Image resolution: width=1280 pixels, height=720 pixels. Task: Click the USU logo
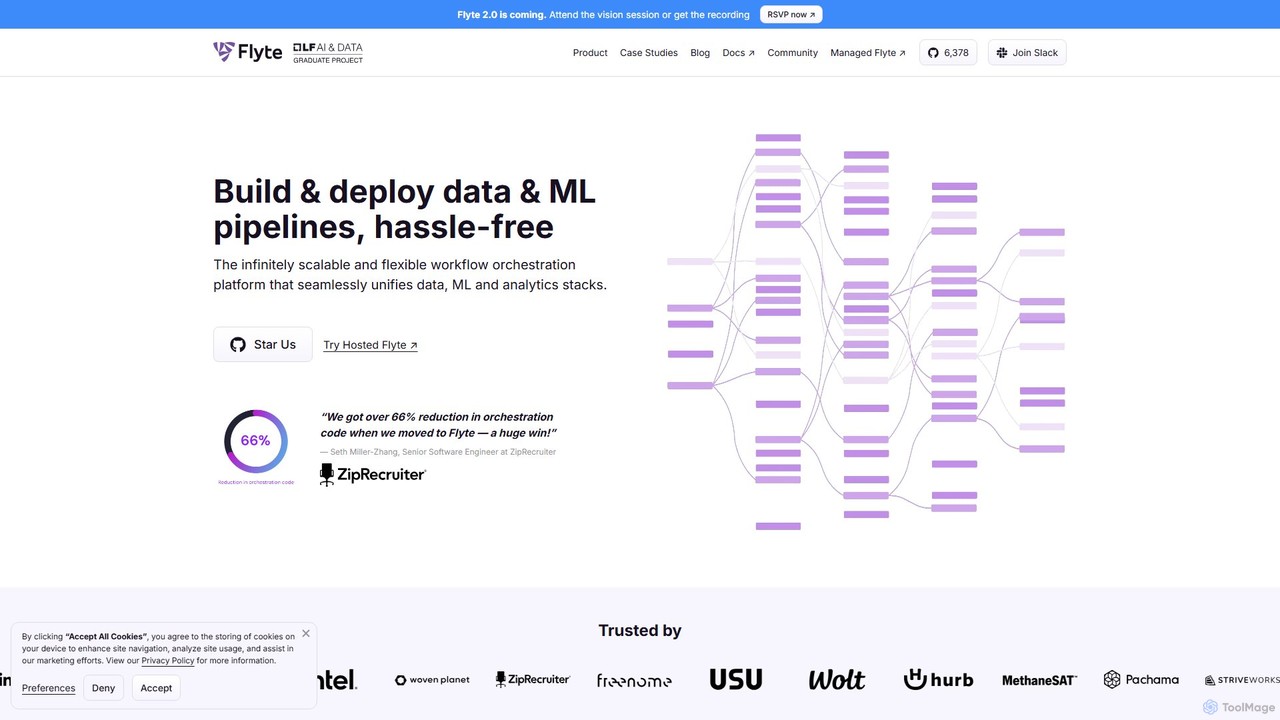736,679
